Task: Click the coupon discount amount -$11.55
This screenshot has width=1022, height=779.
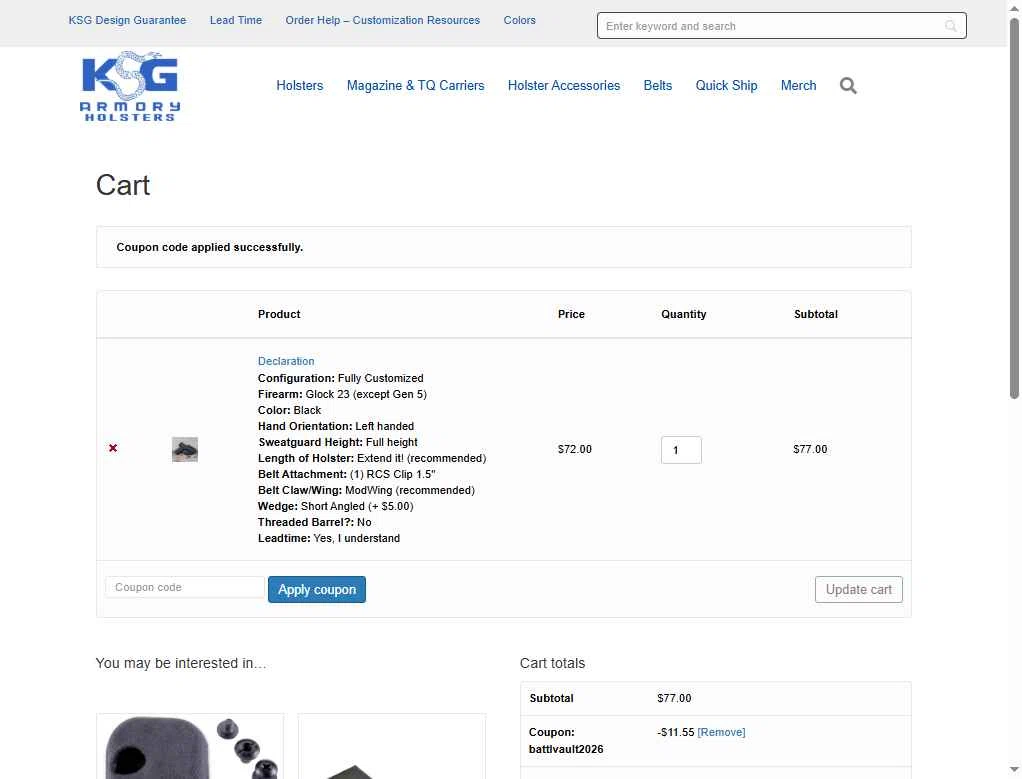Action: (x=676, y=732)
